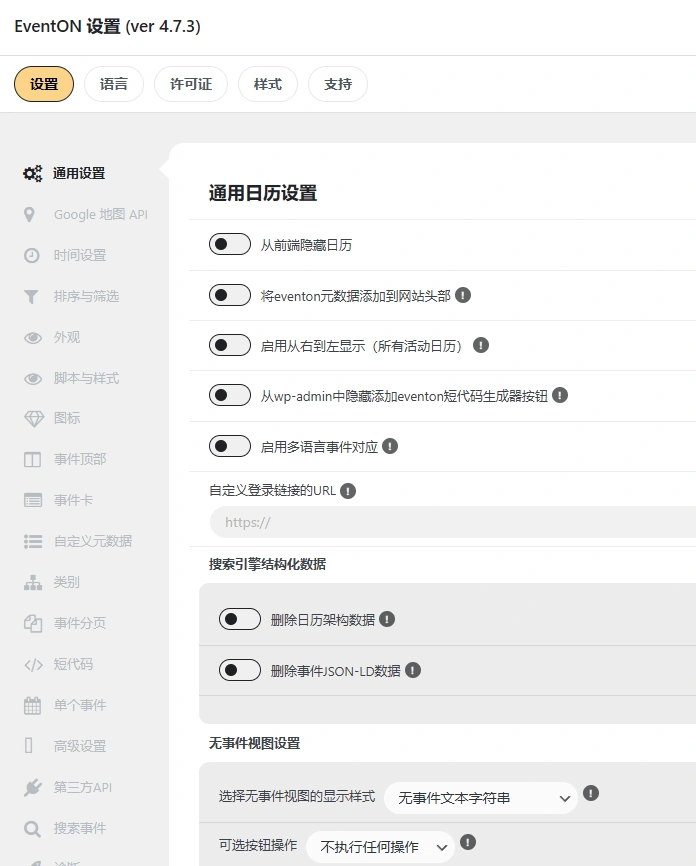Click the https:// custom login URL field
Screen dimensions: 696x866
coord(453,522)
